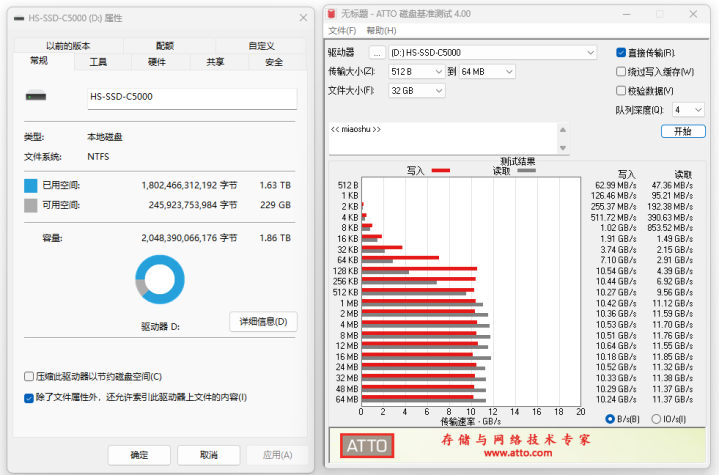Click the 1.86 TB capacity value

[x=275, y=238]
